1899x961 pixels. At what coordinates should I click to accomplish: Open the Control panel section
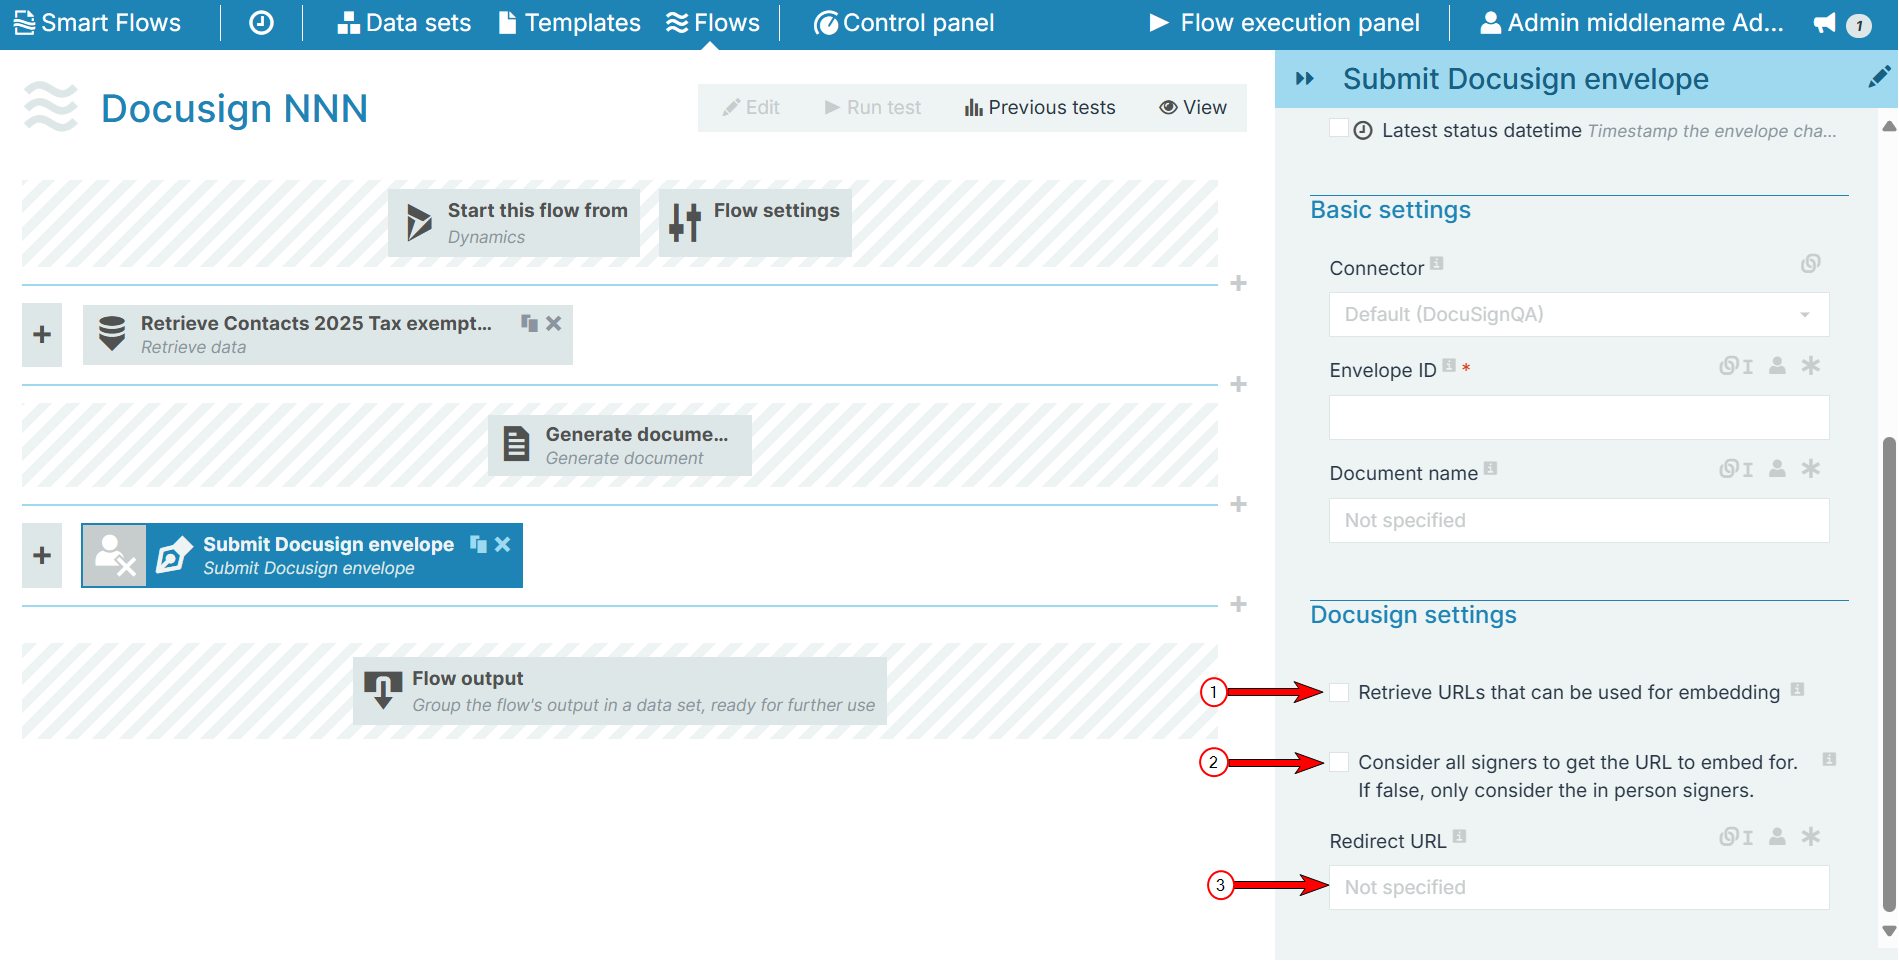coord(903,22)
